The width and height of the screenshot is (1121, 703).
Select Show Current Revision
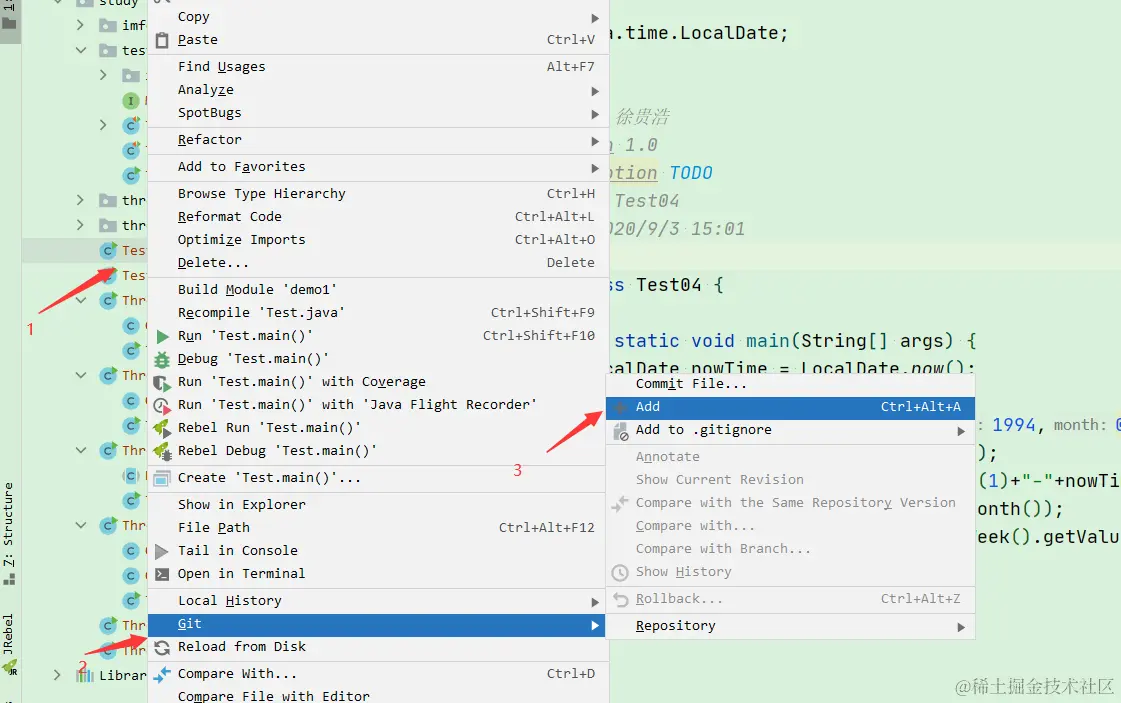click(791, 480)
